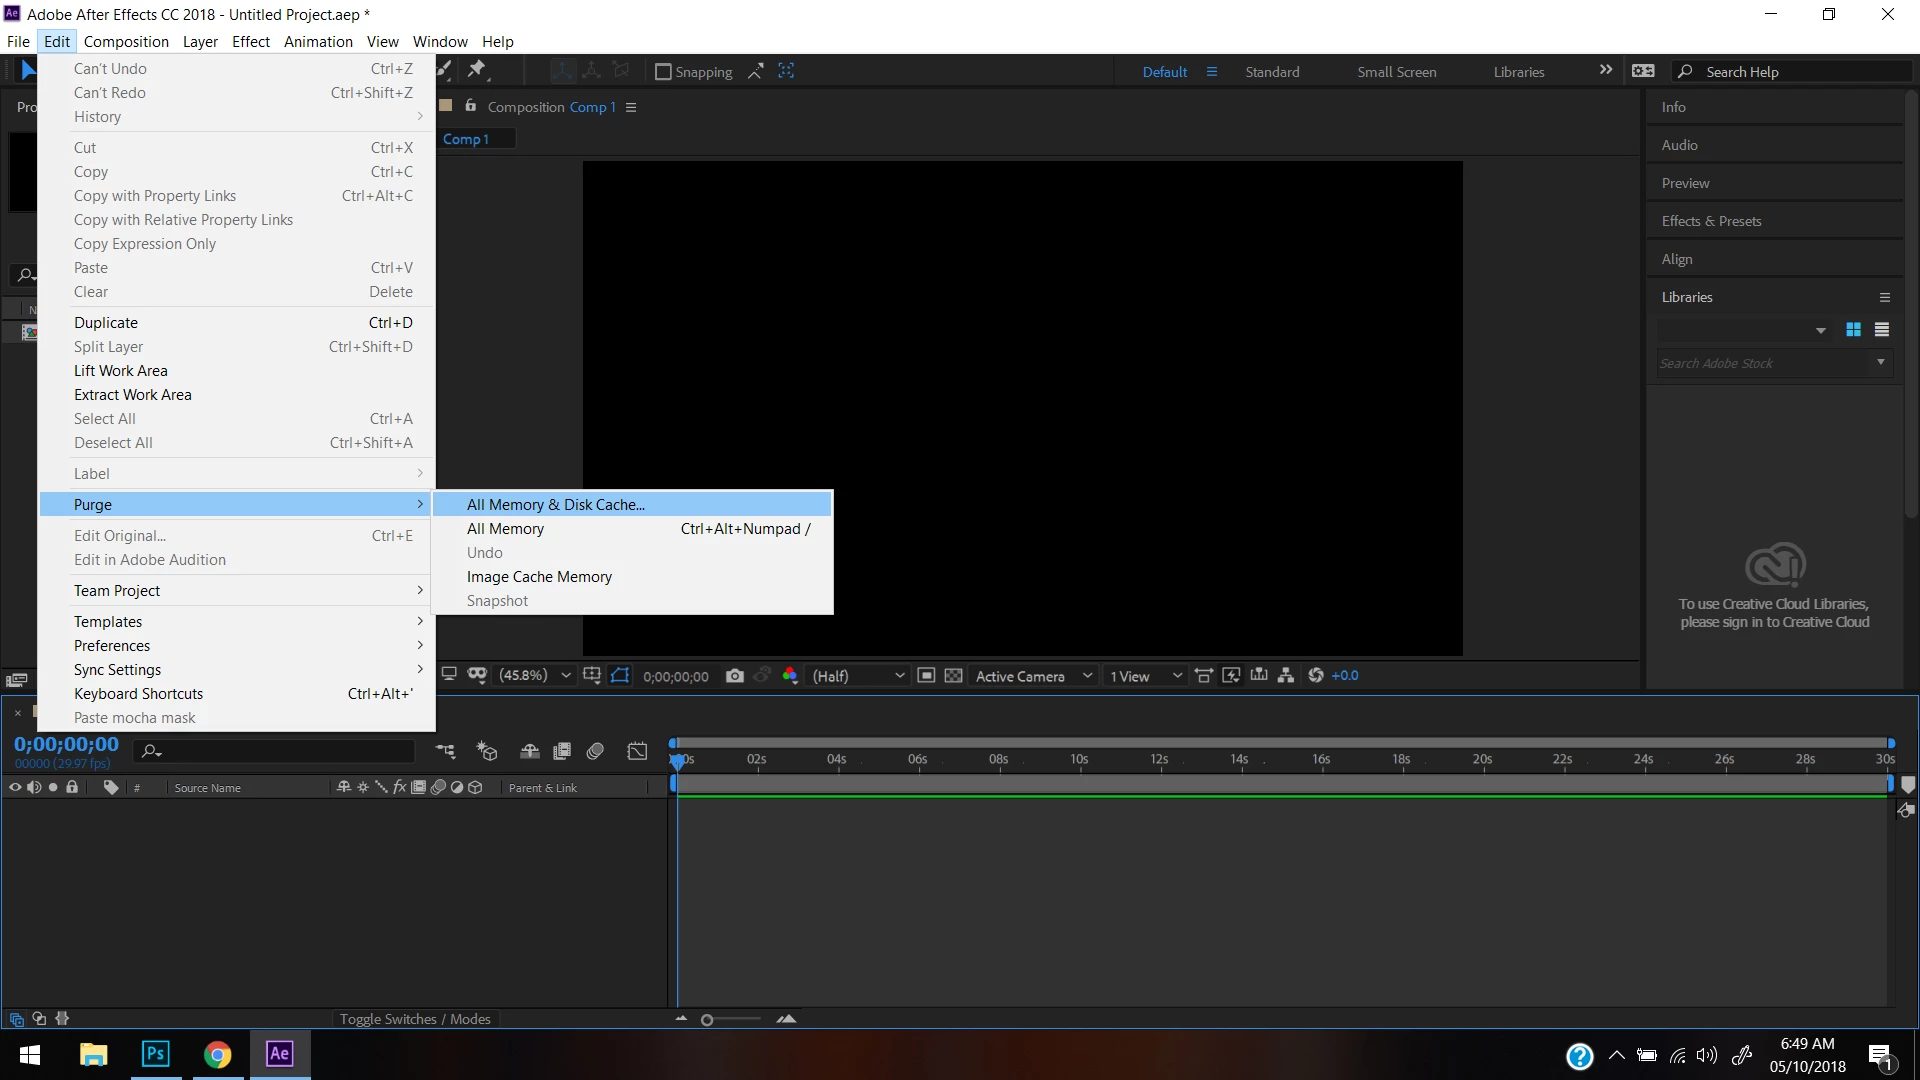Viewport: 1920px width, 1080px height.
Task: Click Toggle Switches / Modes button
Action: point(415,1019)
